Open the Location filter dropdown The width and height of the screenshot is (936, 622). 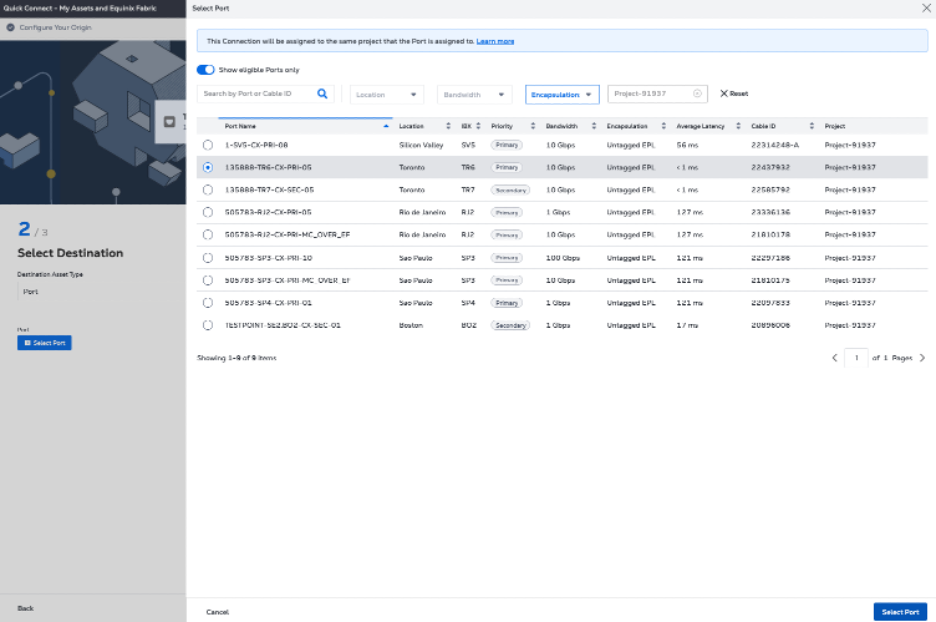point(387,95)
